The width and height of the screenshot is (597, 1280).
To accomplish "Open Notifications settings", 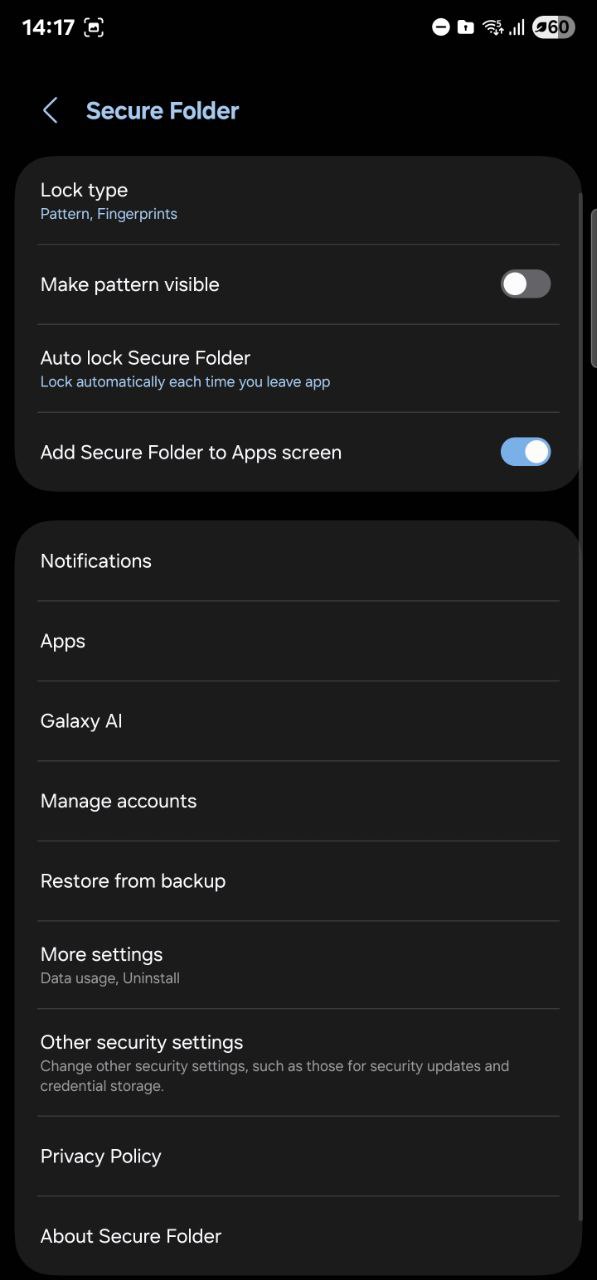I will [x=298, y=561].
